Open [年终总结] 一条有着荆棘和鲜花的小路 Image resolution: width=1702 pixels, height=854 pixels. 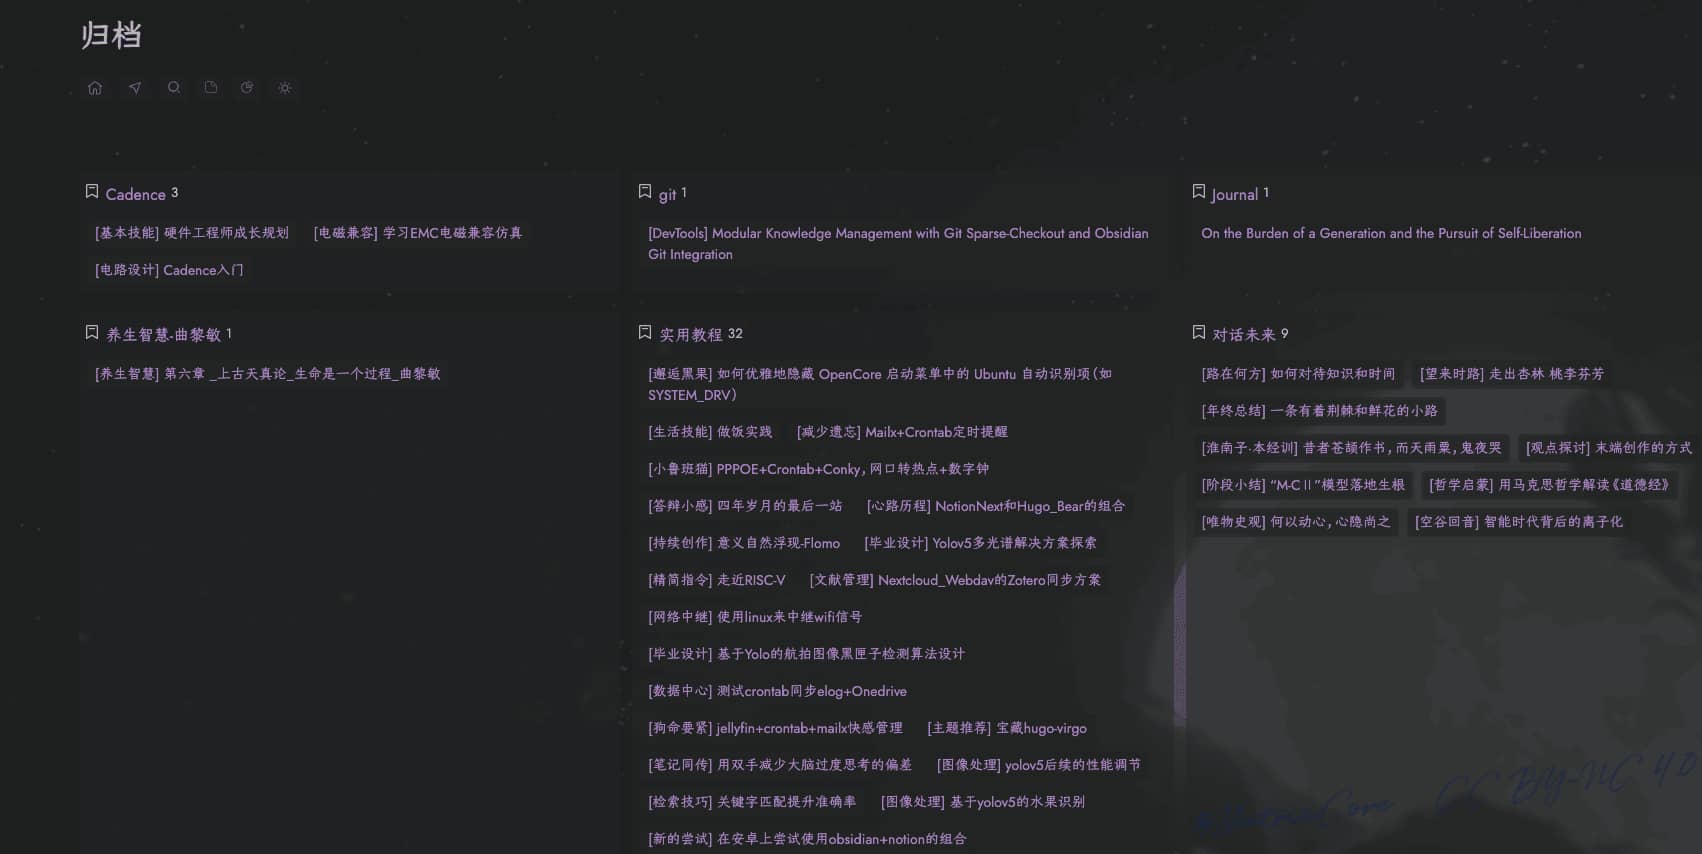point(1319,411)
